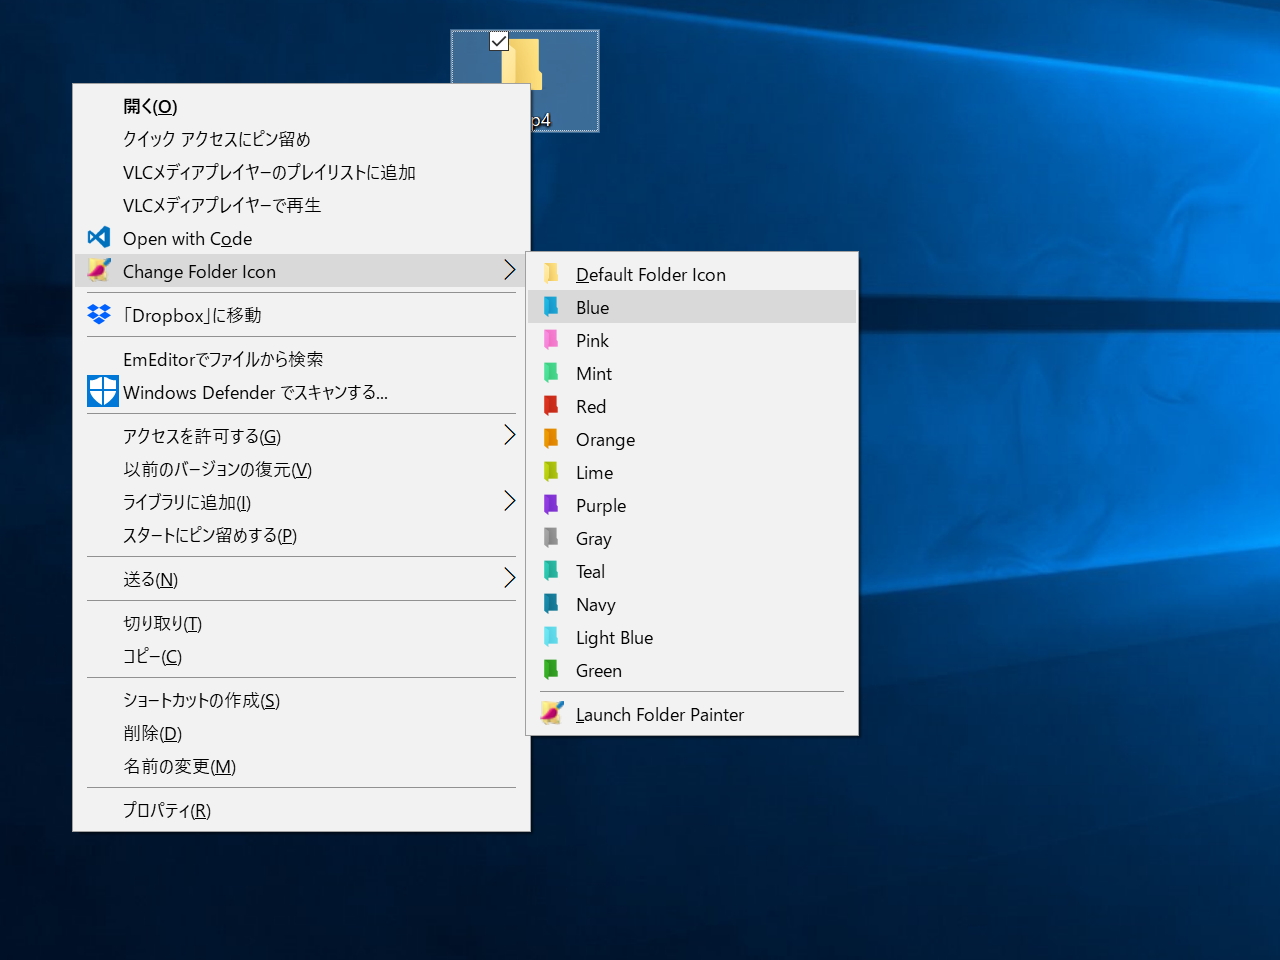The image size is (1280, 960).
Task: Add folder to VLC playlist
Action: coord(302,172)
